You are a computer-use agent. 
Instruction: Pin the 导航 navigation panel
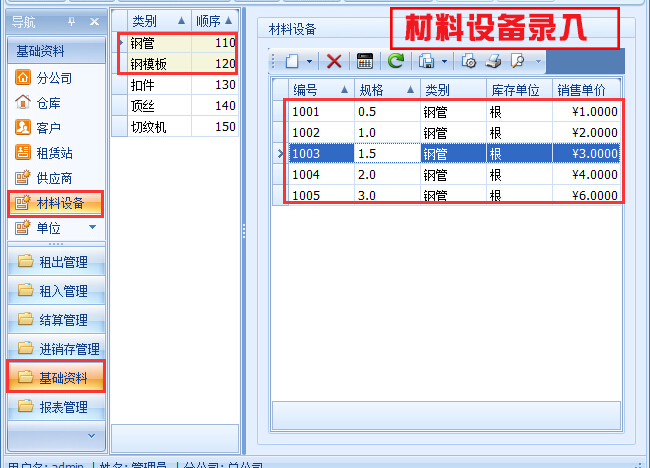pyautogui.click(x=71, y=22)
